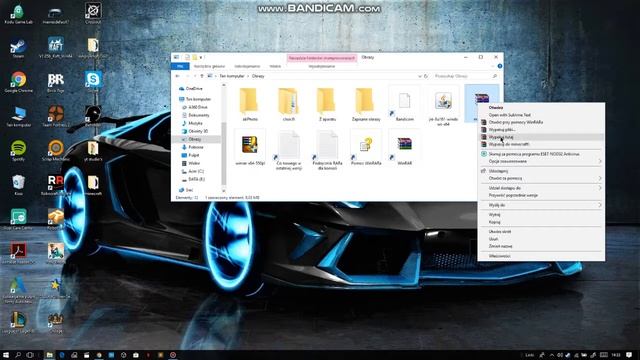640x360 pixels.
Task: Select the Bandicam shortcut file
Action: tap(404, 104)
